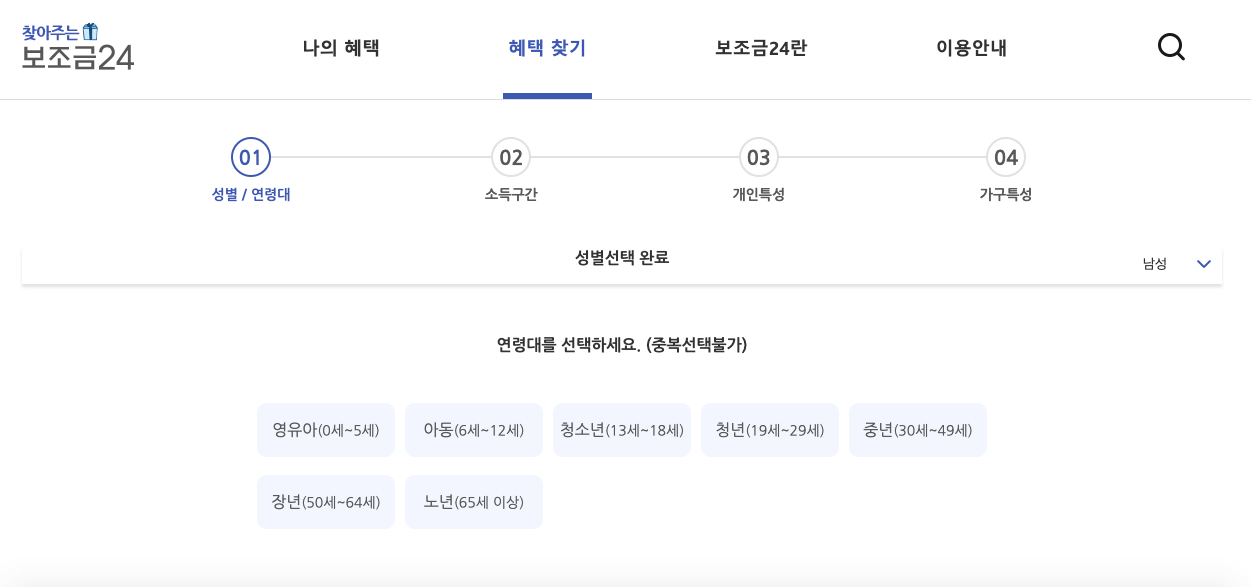Choose the 청년(19세~29세) age option

click(769, 430)
